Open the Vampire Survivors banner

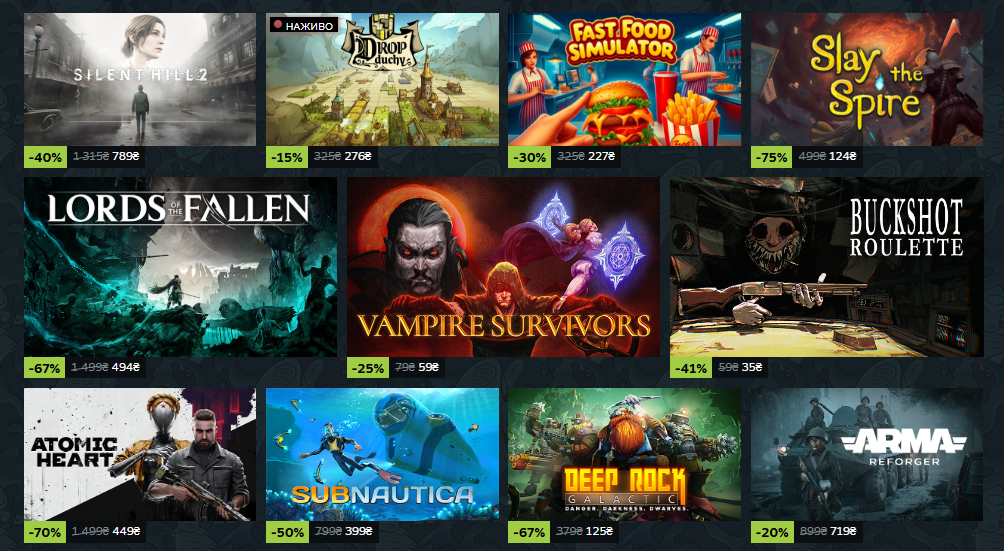pyautogui.click(x=503, y=267)
